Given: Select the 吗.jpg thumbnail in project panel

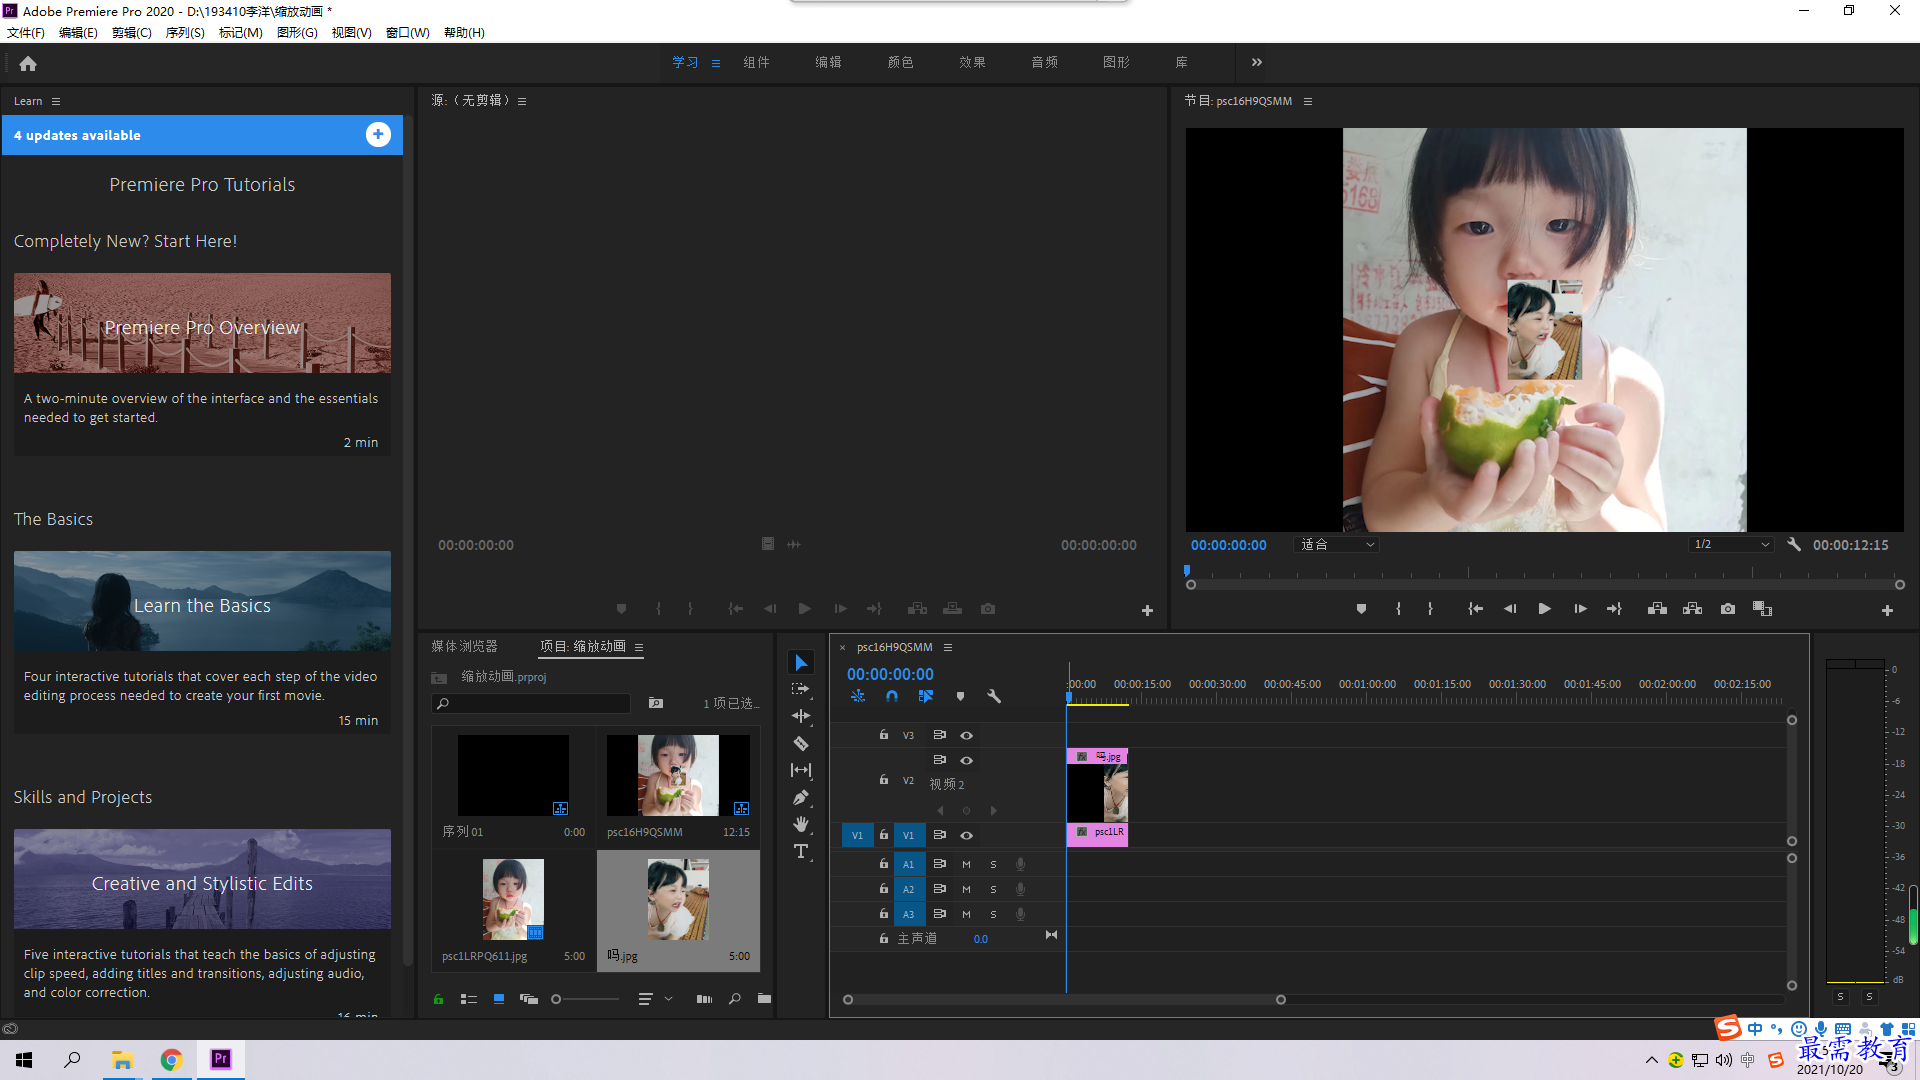Looking at the screenshot, I should (678, 899).
